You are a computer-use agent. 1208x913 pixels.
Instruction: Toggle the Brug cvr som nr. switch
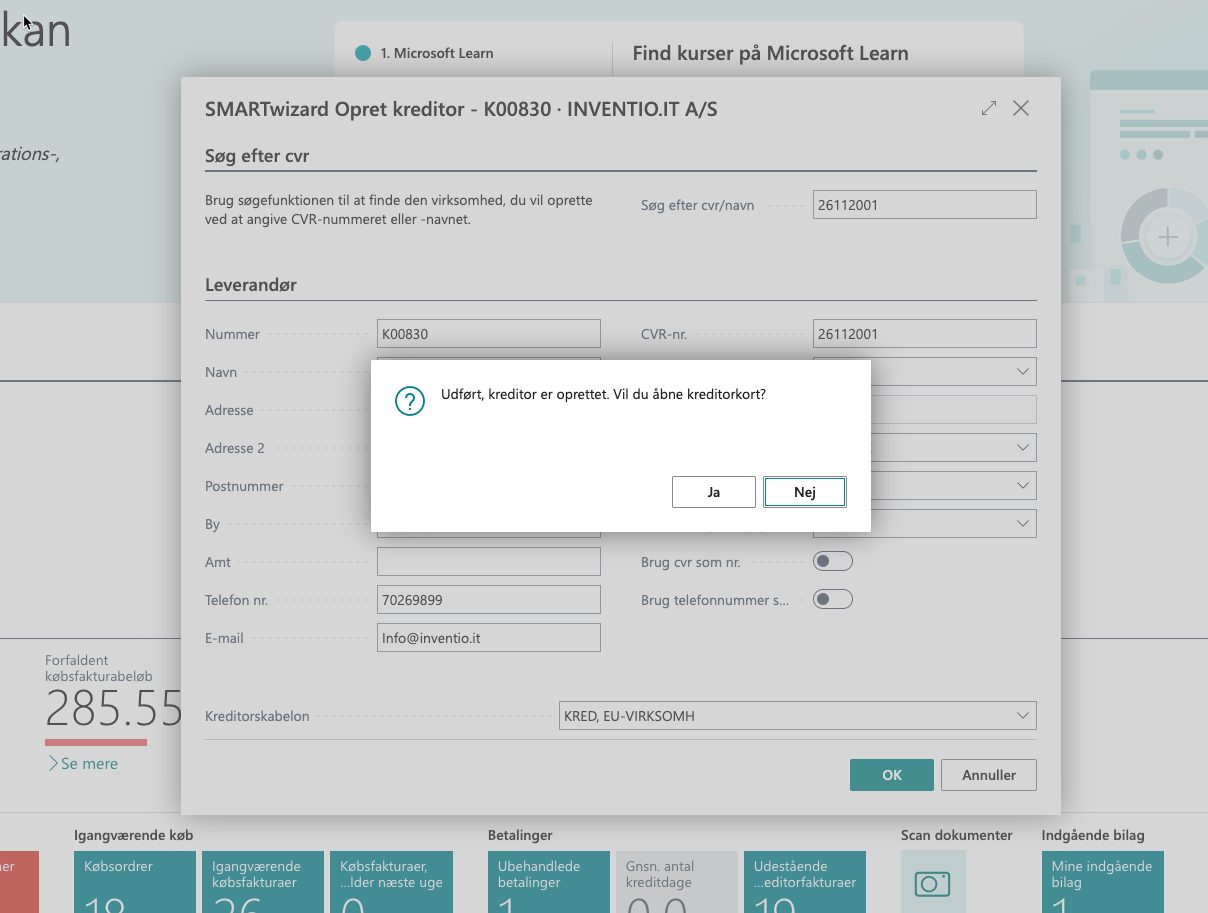832,562
